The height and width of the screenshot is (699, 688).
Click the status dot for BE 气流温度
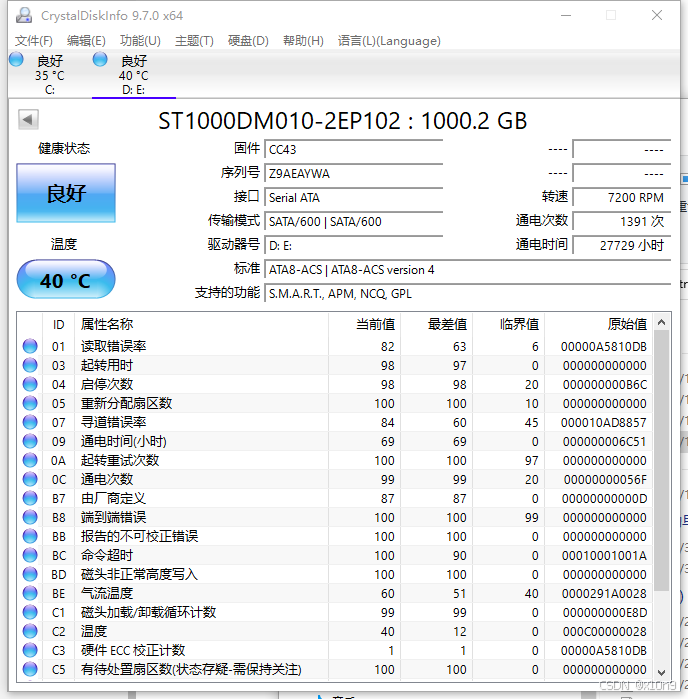click(30, 593)
